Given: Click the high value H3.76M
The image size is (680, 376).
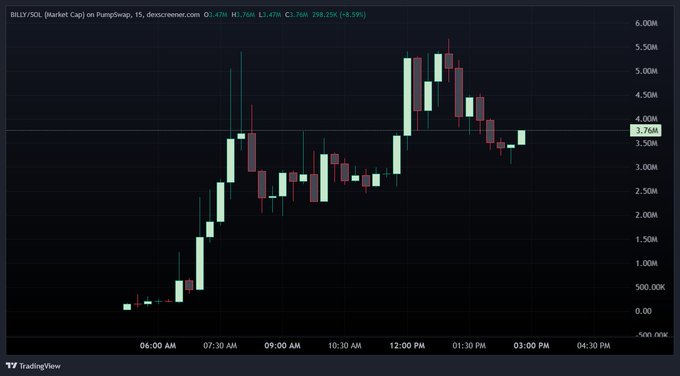Looking at the screenshot, I should click(x=243, y=15).
